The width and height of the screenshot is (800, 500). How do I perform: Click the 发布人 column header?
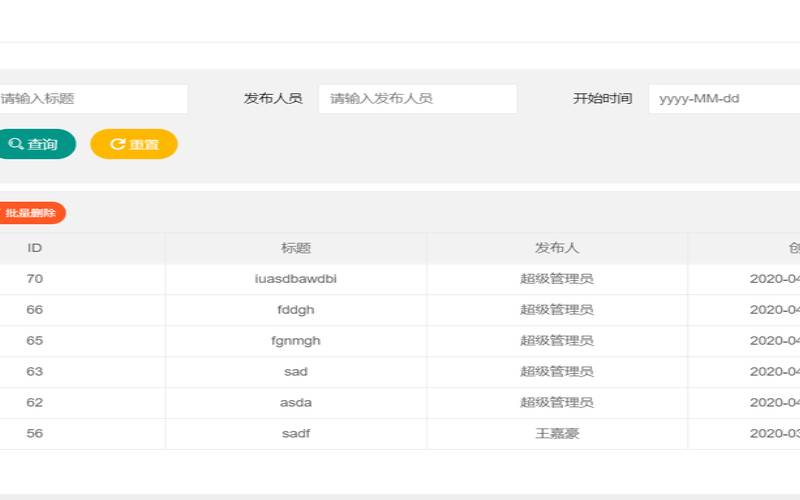pos(557,248)
